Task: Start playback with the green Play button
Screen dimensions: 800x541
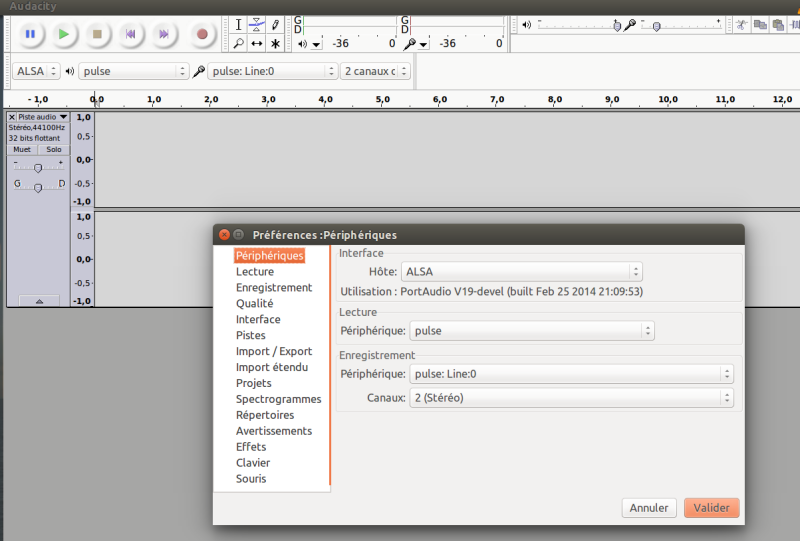Action: [63, 34]
